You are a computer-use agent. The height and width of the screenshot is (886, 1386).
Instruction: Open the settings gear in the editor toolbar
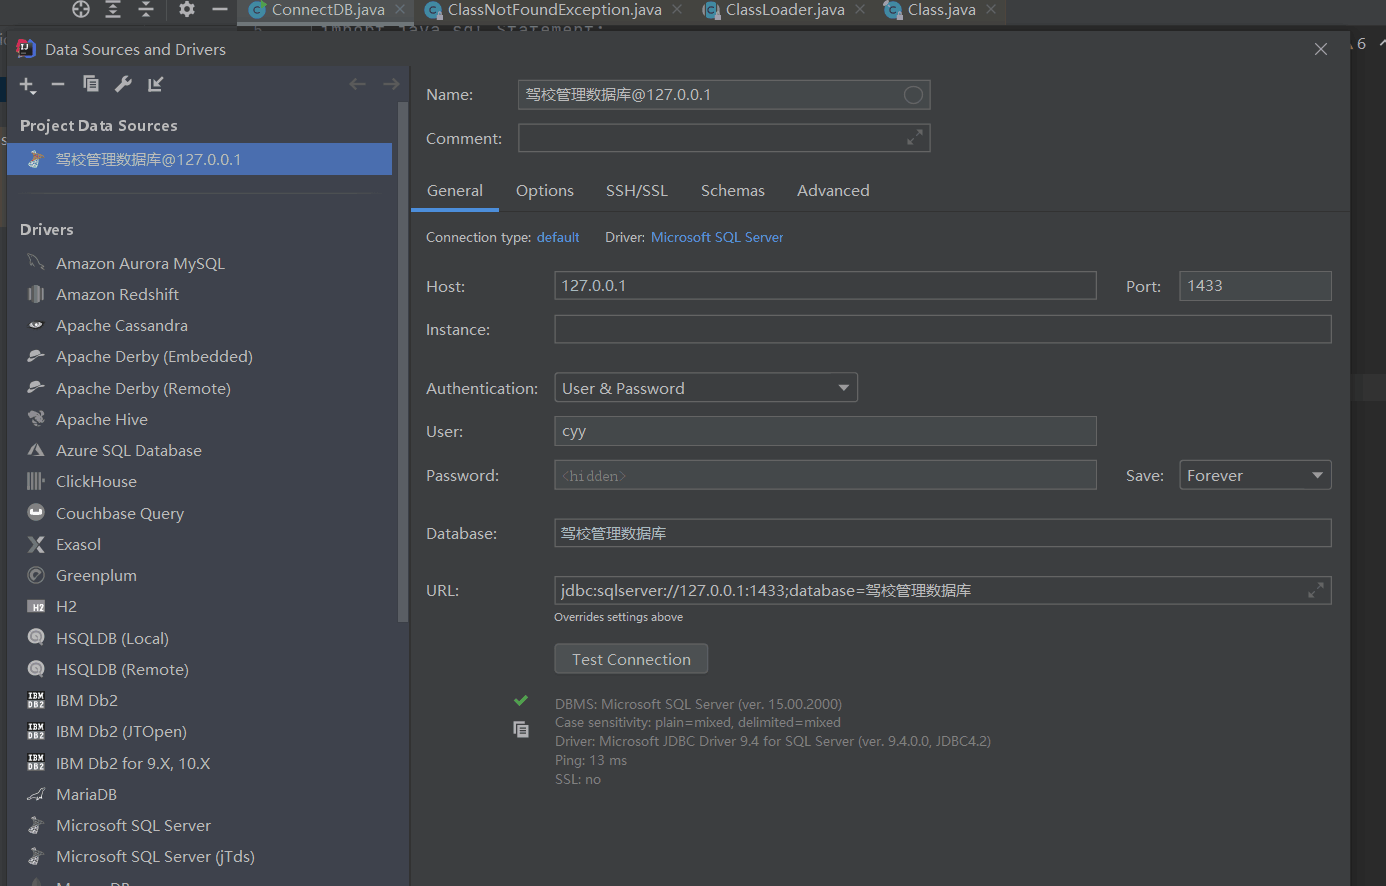click(x=186, y=10)
